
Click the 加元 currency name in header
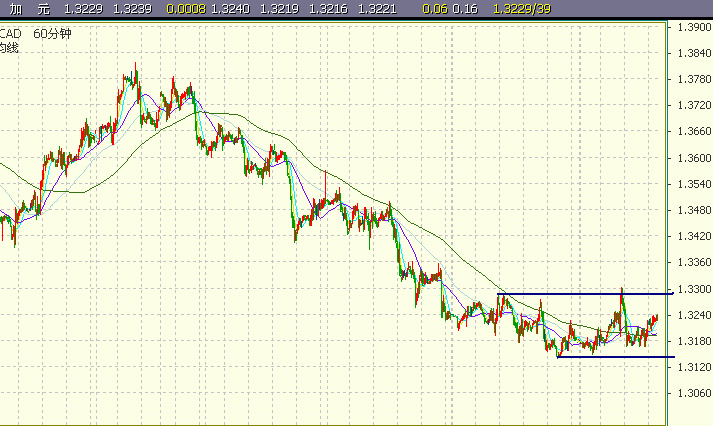point(29,9)
